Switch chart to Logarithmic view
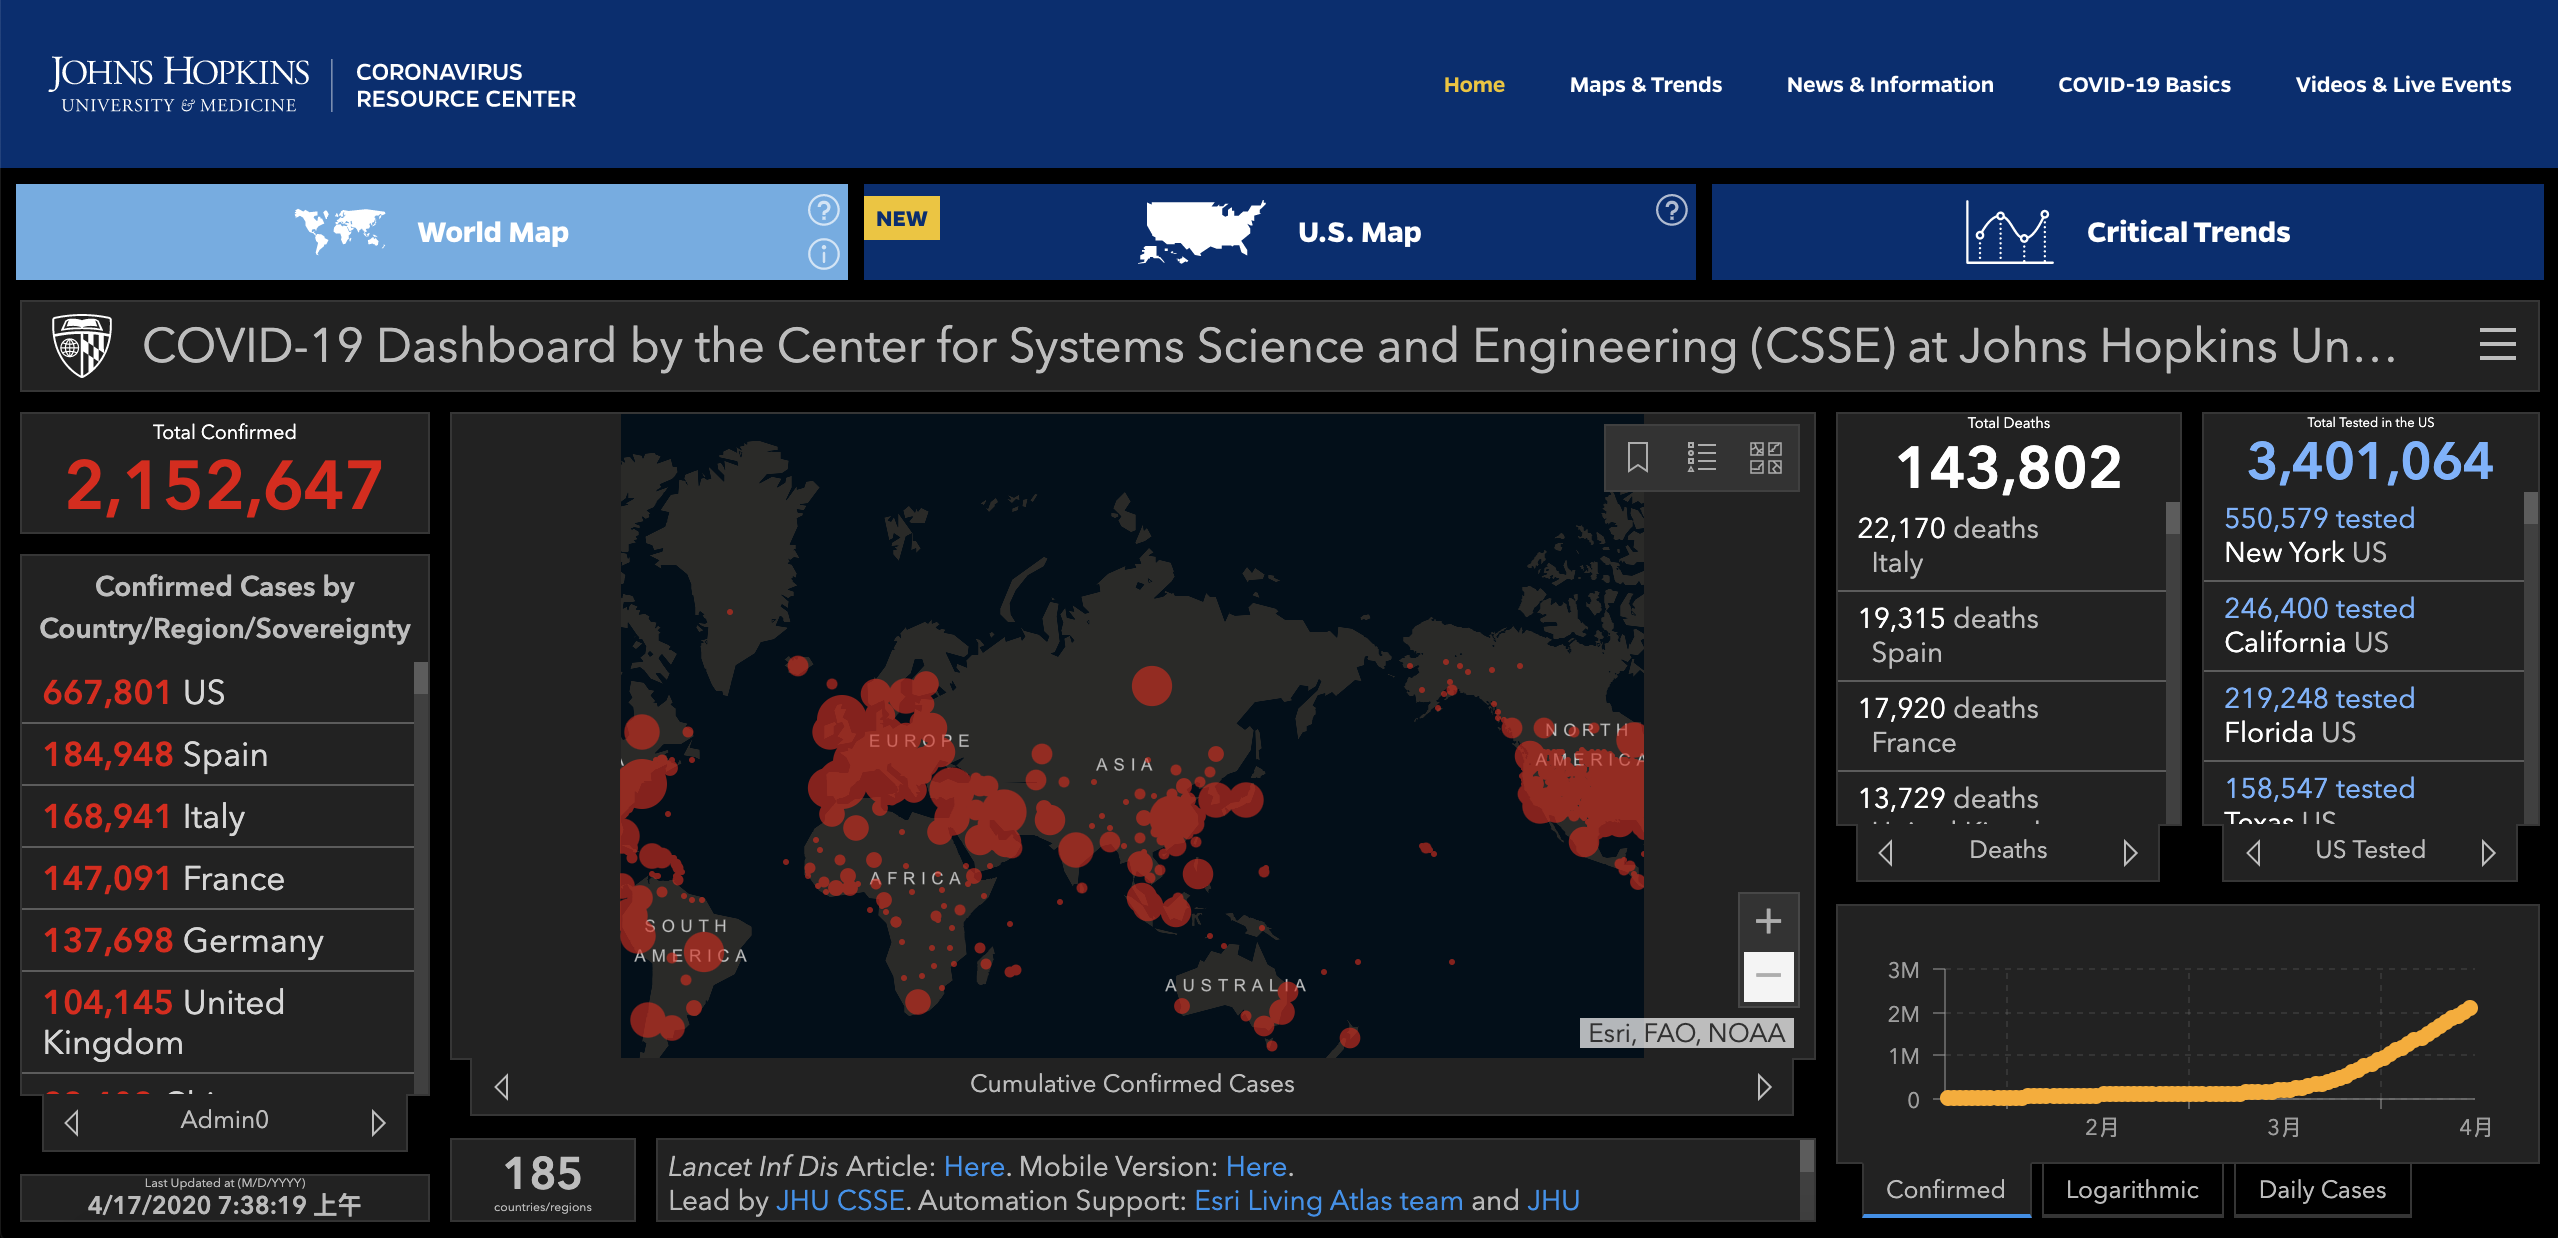The image size is (2558, 1238). 2131,1189
